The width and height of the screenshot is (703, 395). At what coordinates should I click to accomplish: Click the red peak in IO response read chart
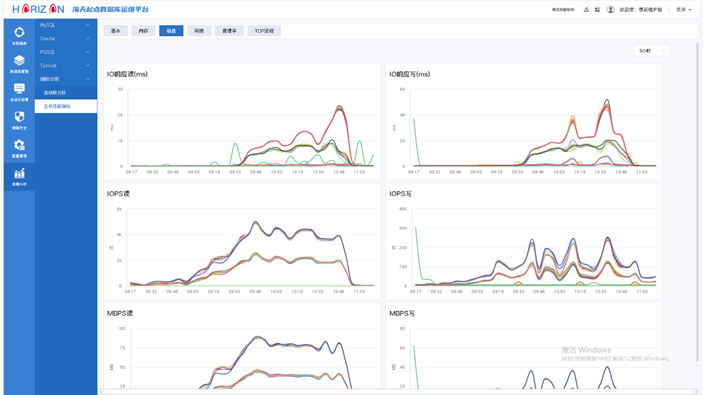coord(339,108)
